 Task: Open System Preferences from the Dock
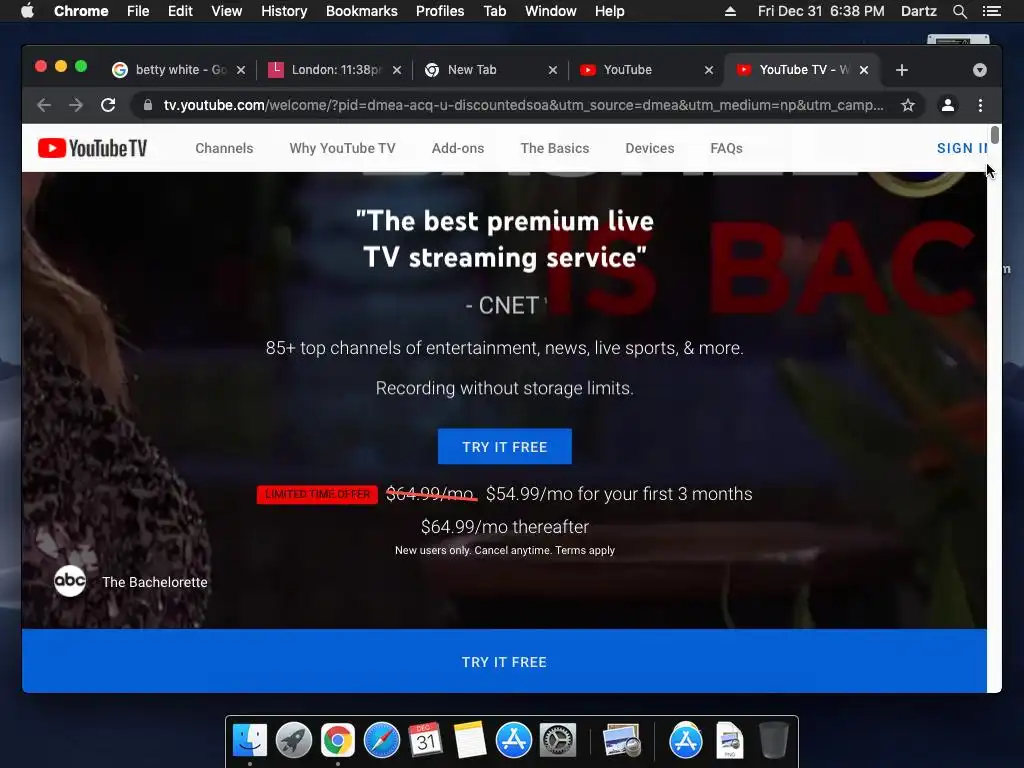point(558,740)
